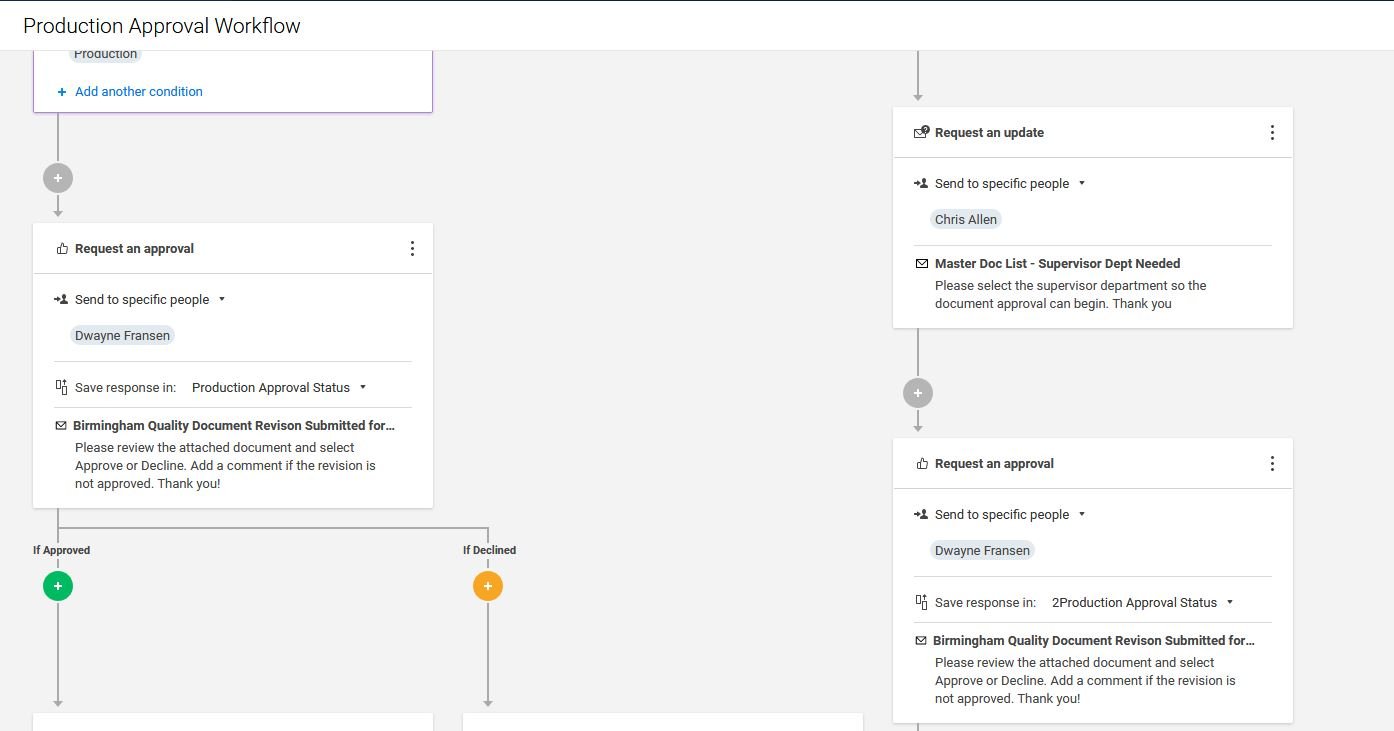Select Chris Allen recipient chip

(966, 219)
